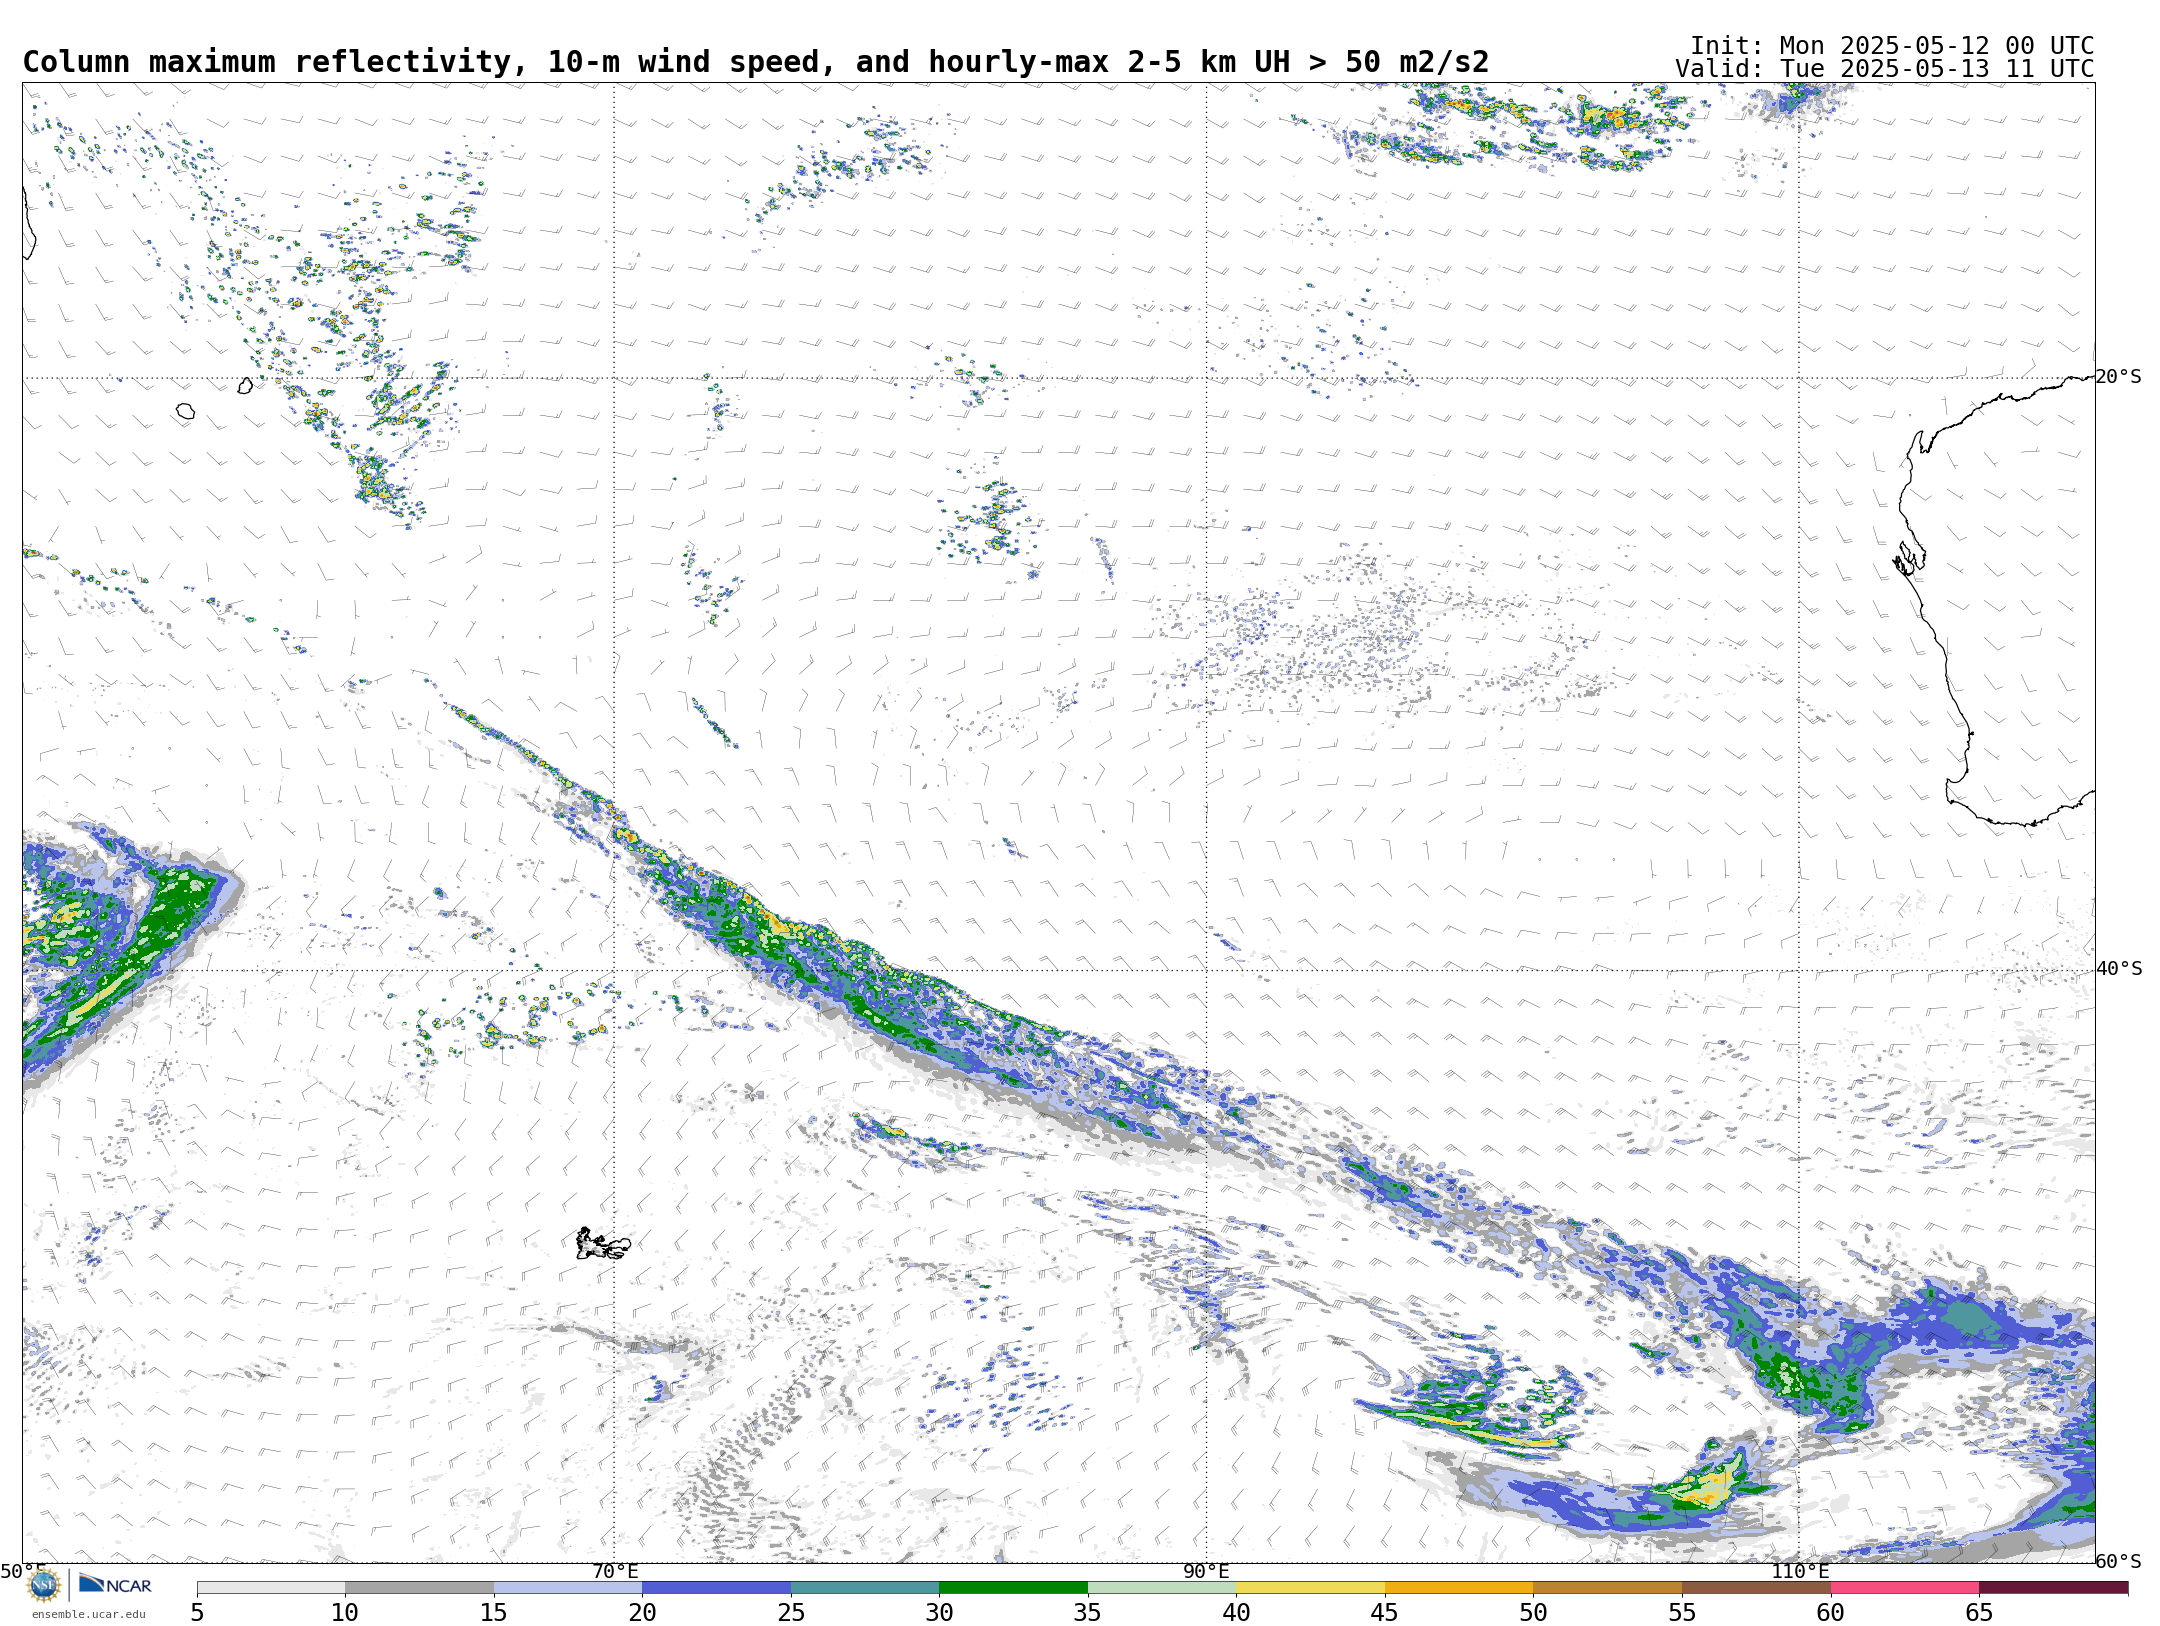Image resolution: width=2160 pixels, height=1626 pixels.
Task: Click the colorbar tick label 30
Action: click(x=939, y=1612)
